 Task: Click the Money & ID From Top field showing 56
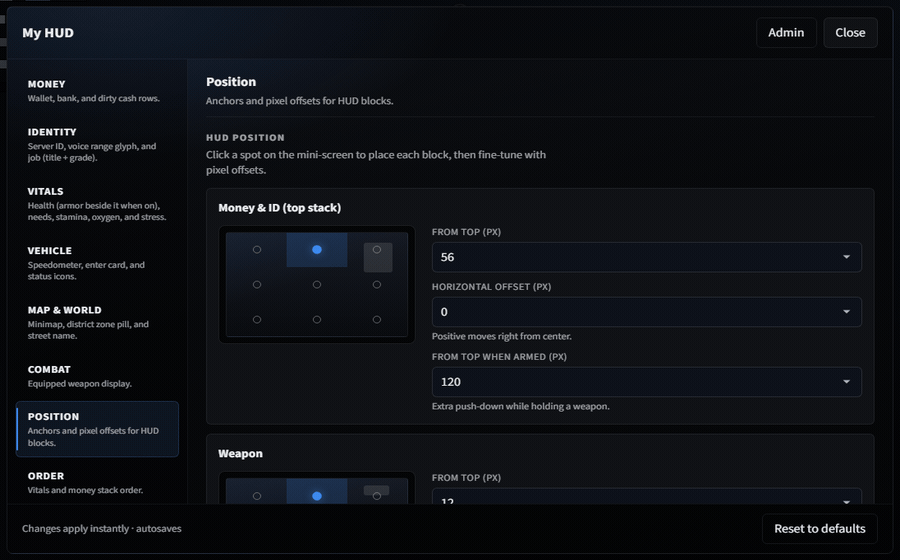(646, 257)
